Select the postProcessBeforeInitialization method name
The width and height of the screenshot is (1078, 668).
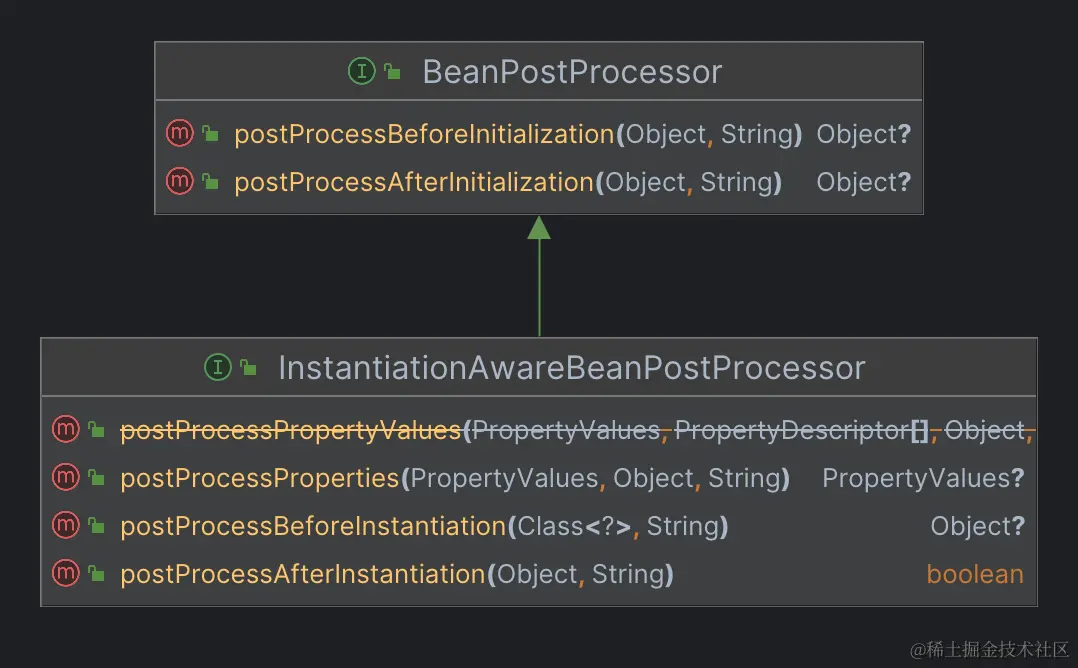pyautogui.click(x=424, y=134)
